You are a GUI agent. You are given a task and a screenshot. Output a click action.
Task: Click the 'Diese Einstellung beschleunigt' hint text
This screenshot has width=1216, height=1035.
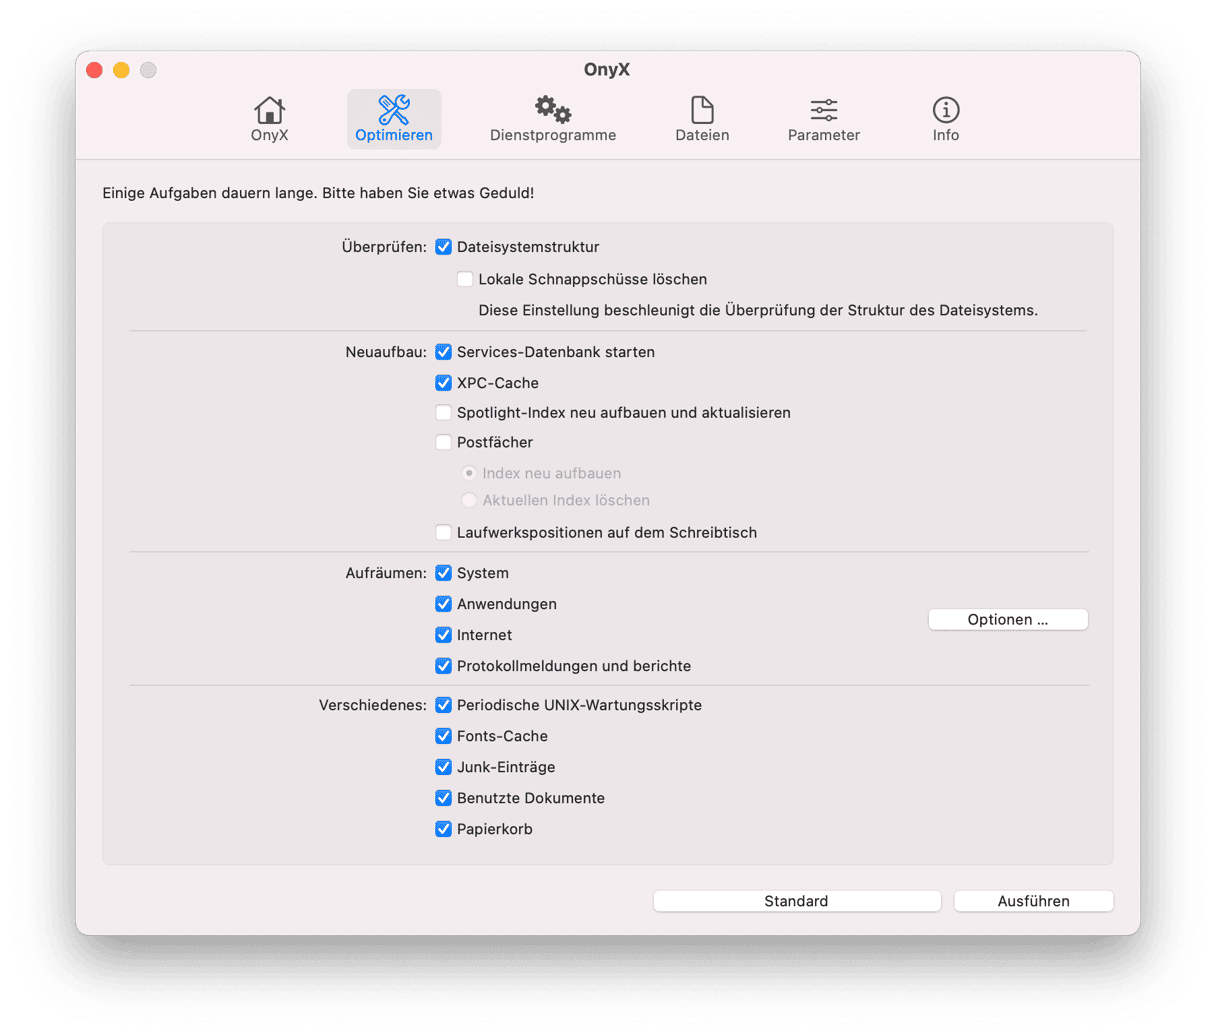(758, 310)
